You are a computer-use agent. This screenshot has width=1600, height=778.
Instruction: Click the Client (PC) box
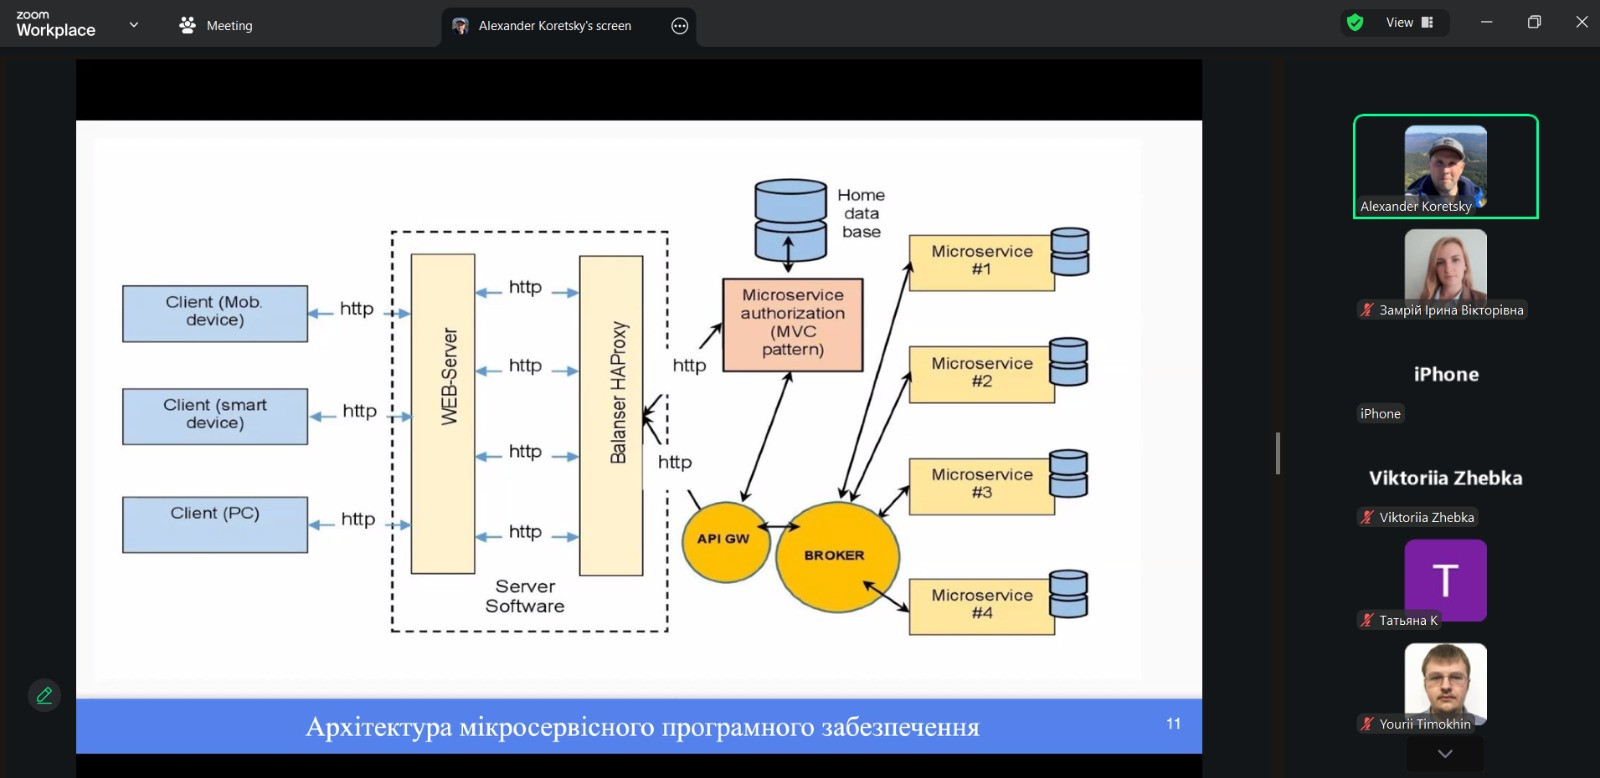pyautogui.click(x=215, y=524)
